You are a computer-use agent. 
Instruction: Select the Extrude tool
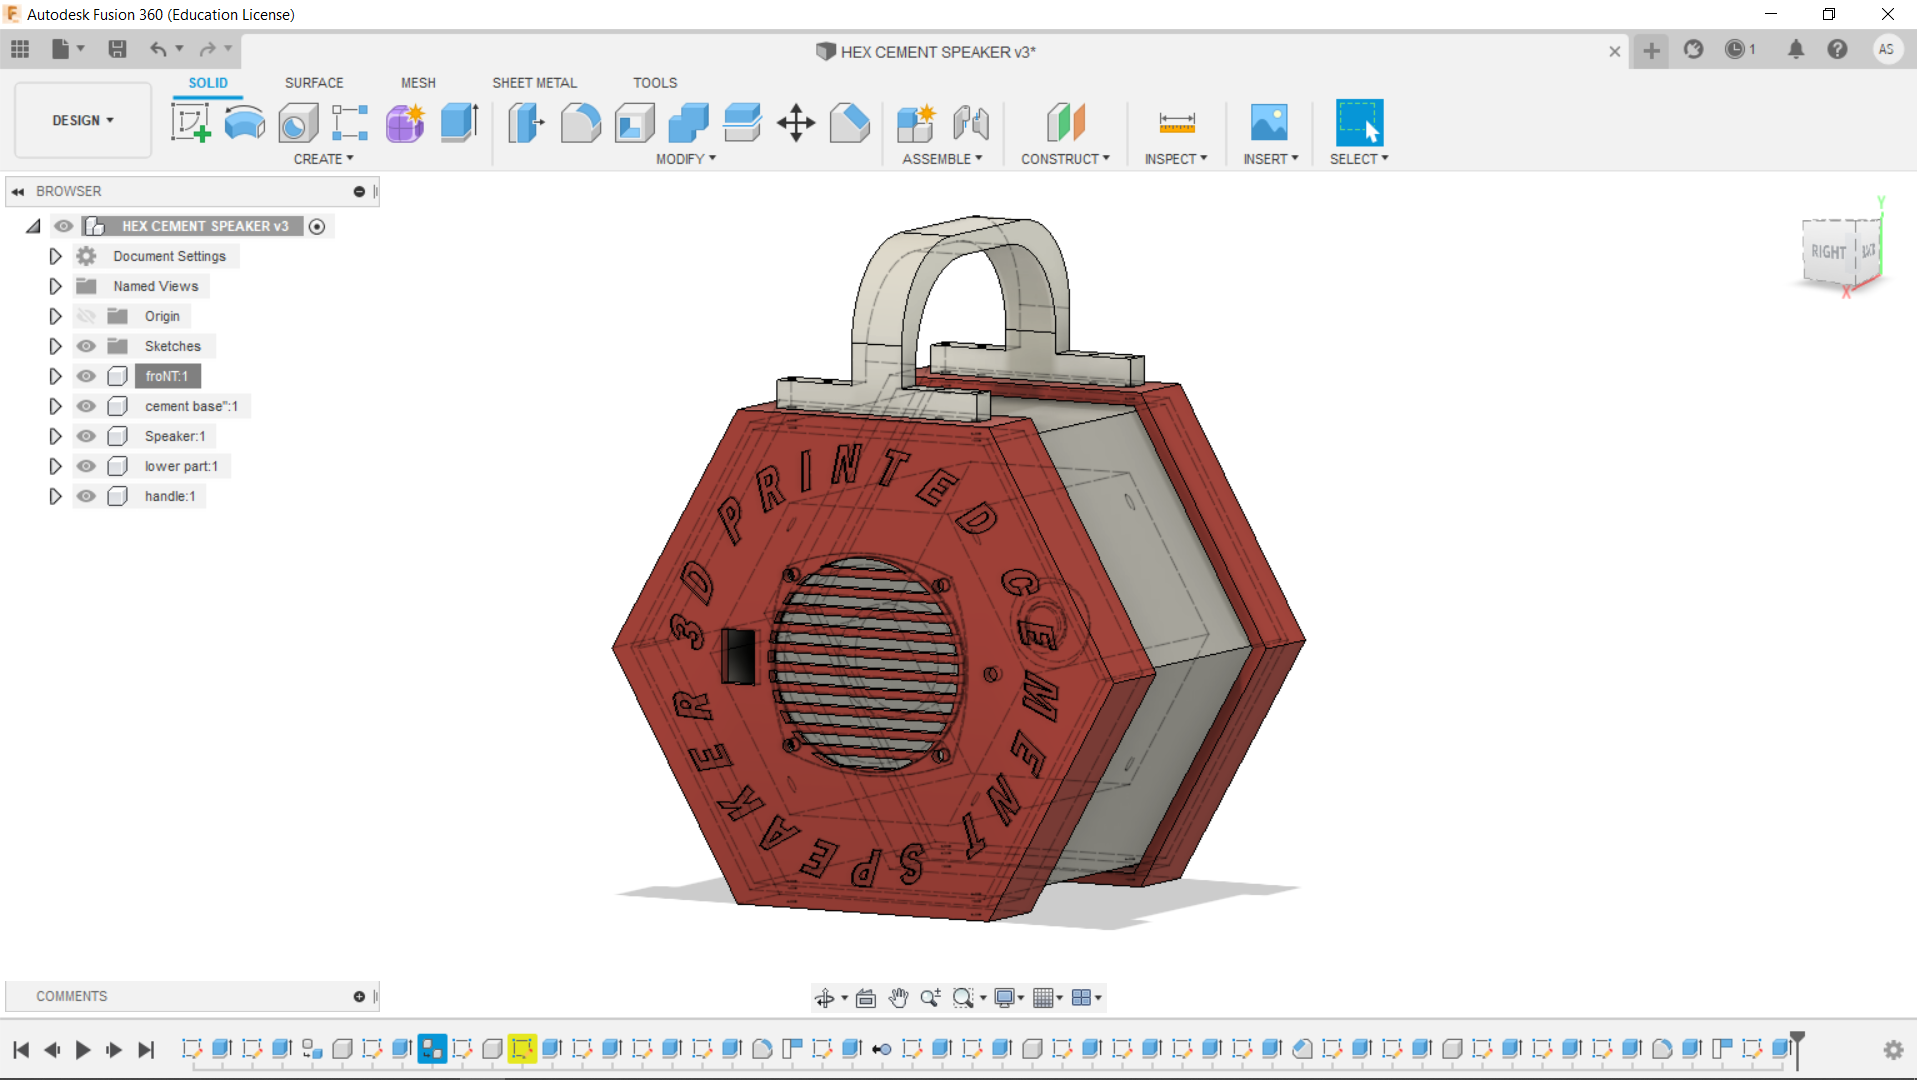pyautogui.click(x=459, y=123)
